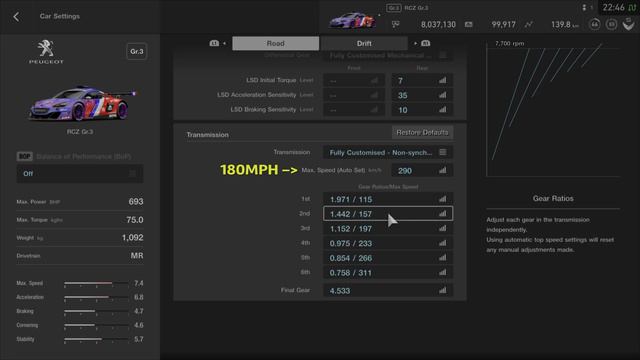The width and height of the screenshot is (640, 360).
Task: Click the Cornering rating bar
Action: coord(96,325)
